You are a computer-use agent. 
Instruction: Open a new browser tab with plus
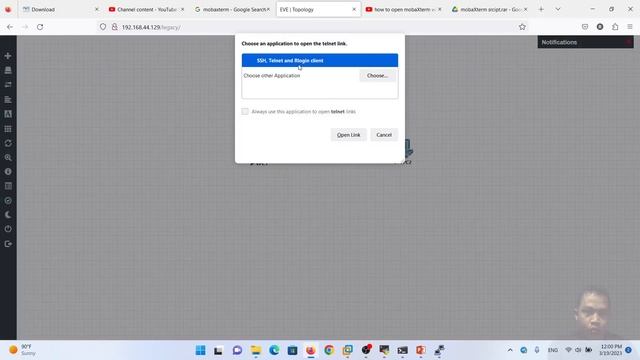pyautogui.click(x=541, y=9)
